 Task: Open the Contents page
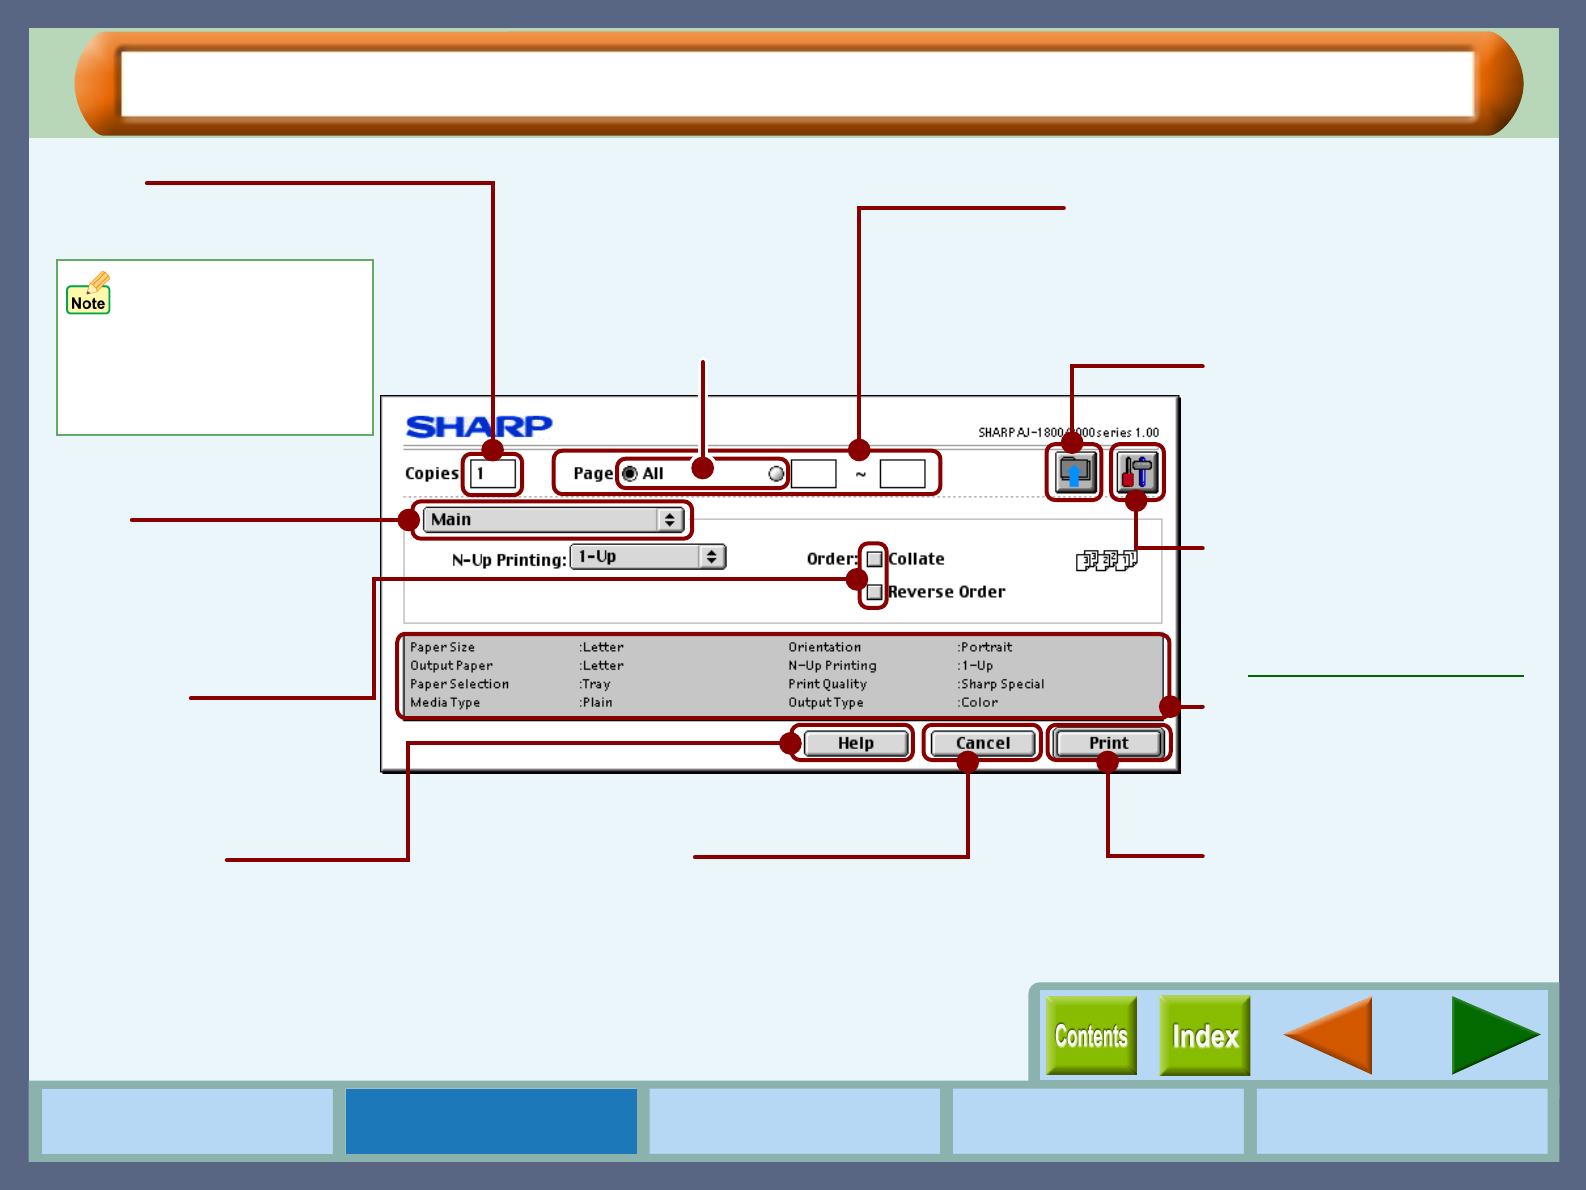tap(1091, 1036)
